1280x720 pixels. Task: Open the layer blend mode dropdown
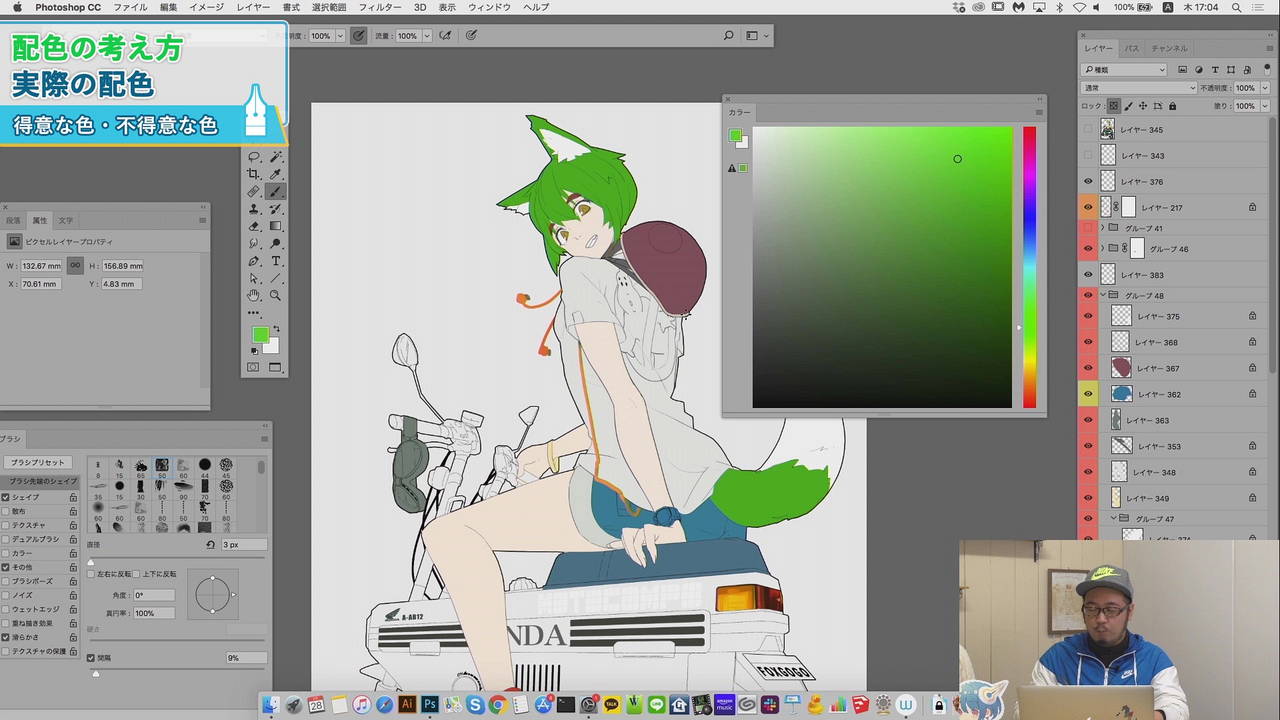(1138, 88)
